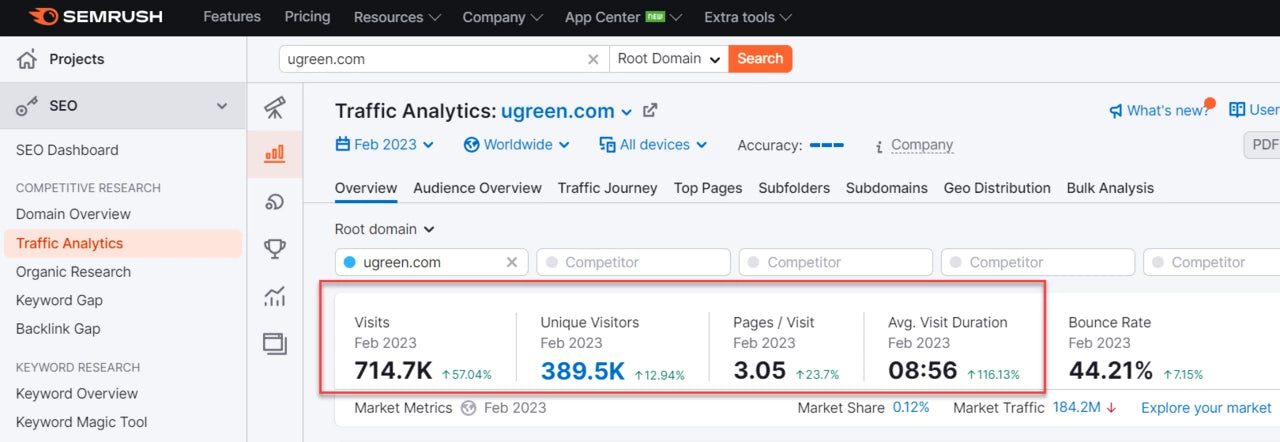
Task: Switch to the Subfolders tab
Action: (x=794, y=188)
